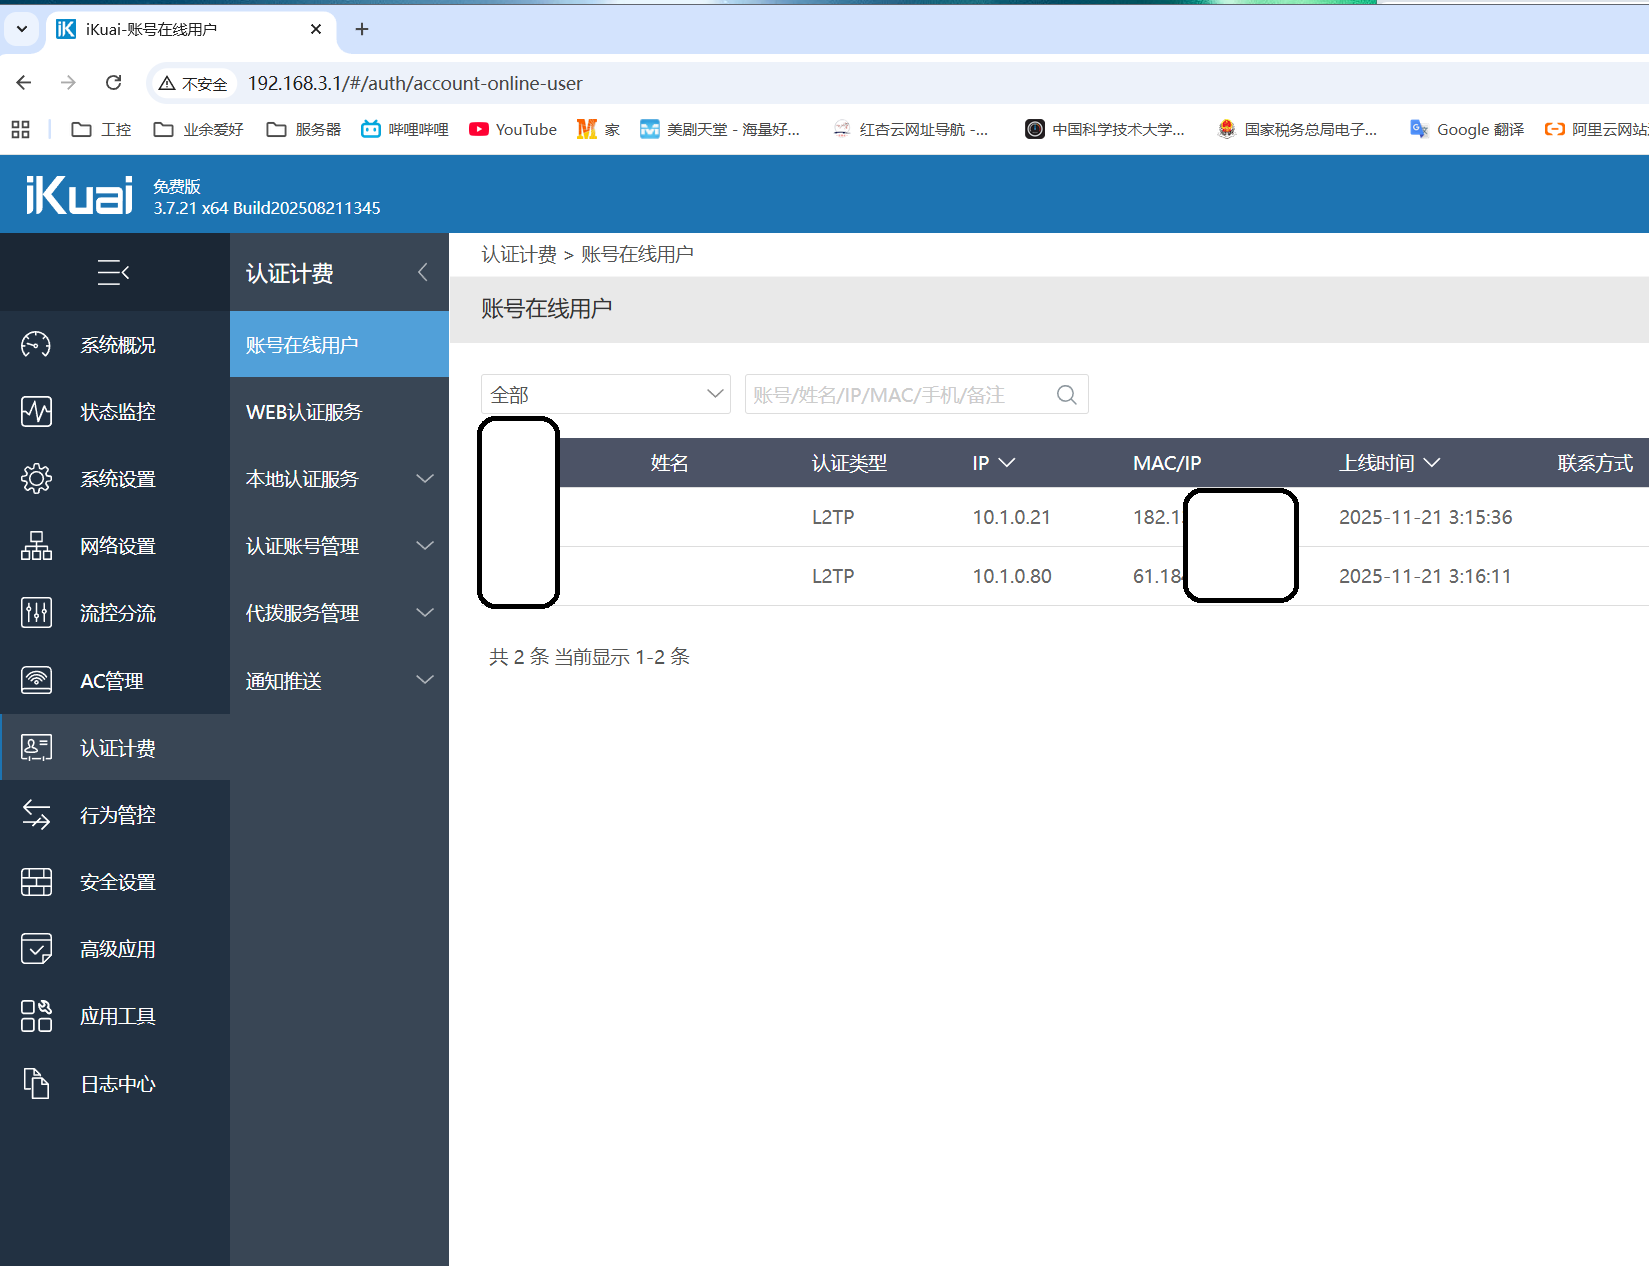Click the 安全设置 firewall icon
The height and width of the screenshot is (1266, 1649).
(x=36, y=882)
